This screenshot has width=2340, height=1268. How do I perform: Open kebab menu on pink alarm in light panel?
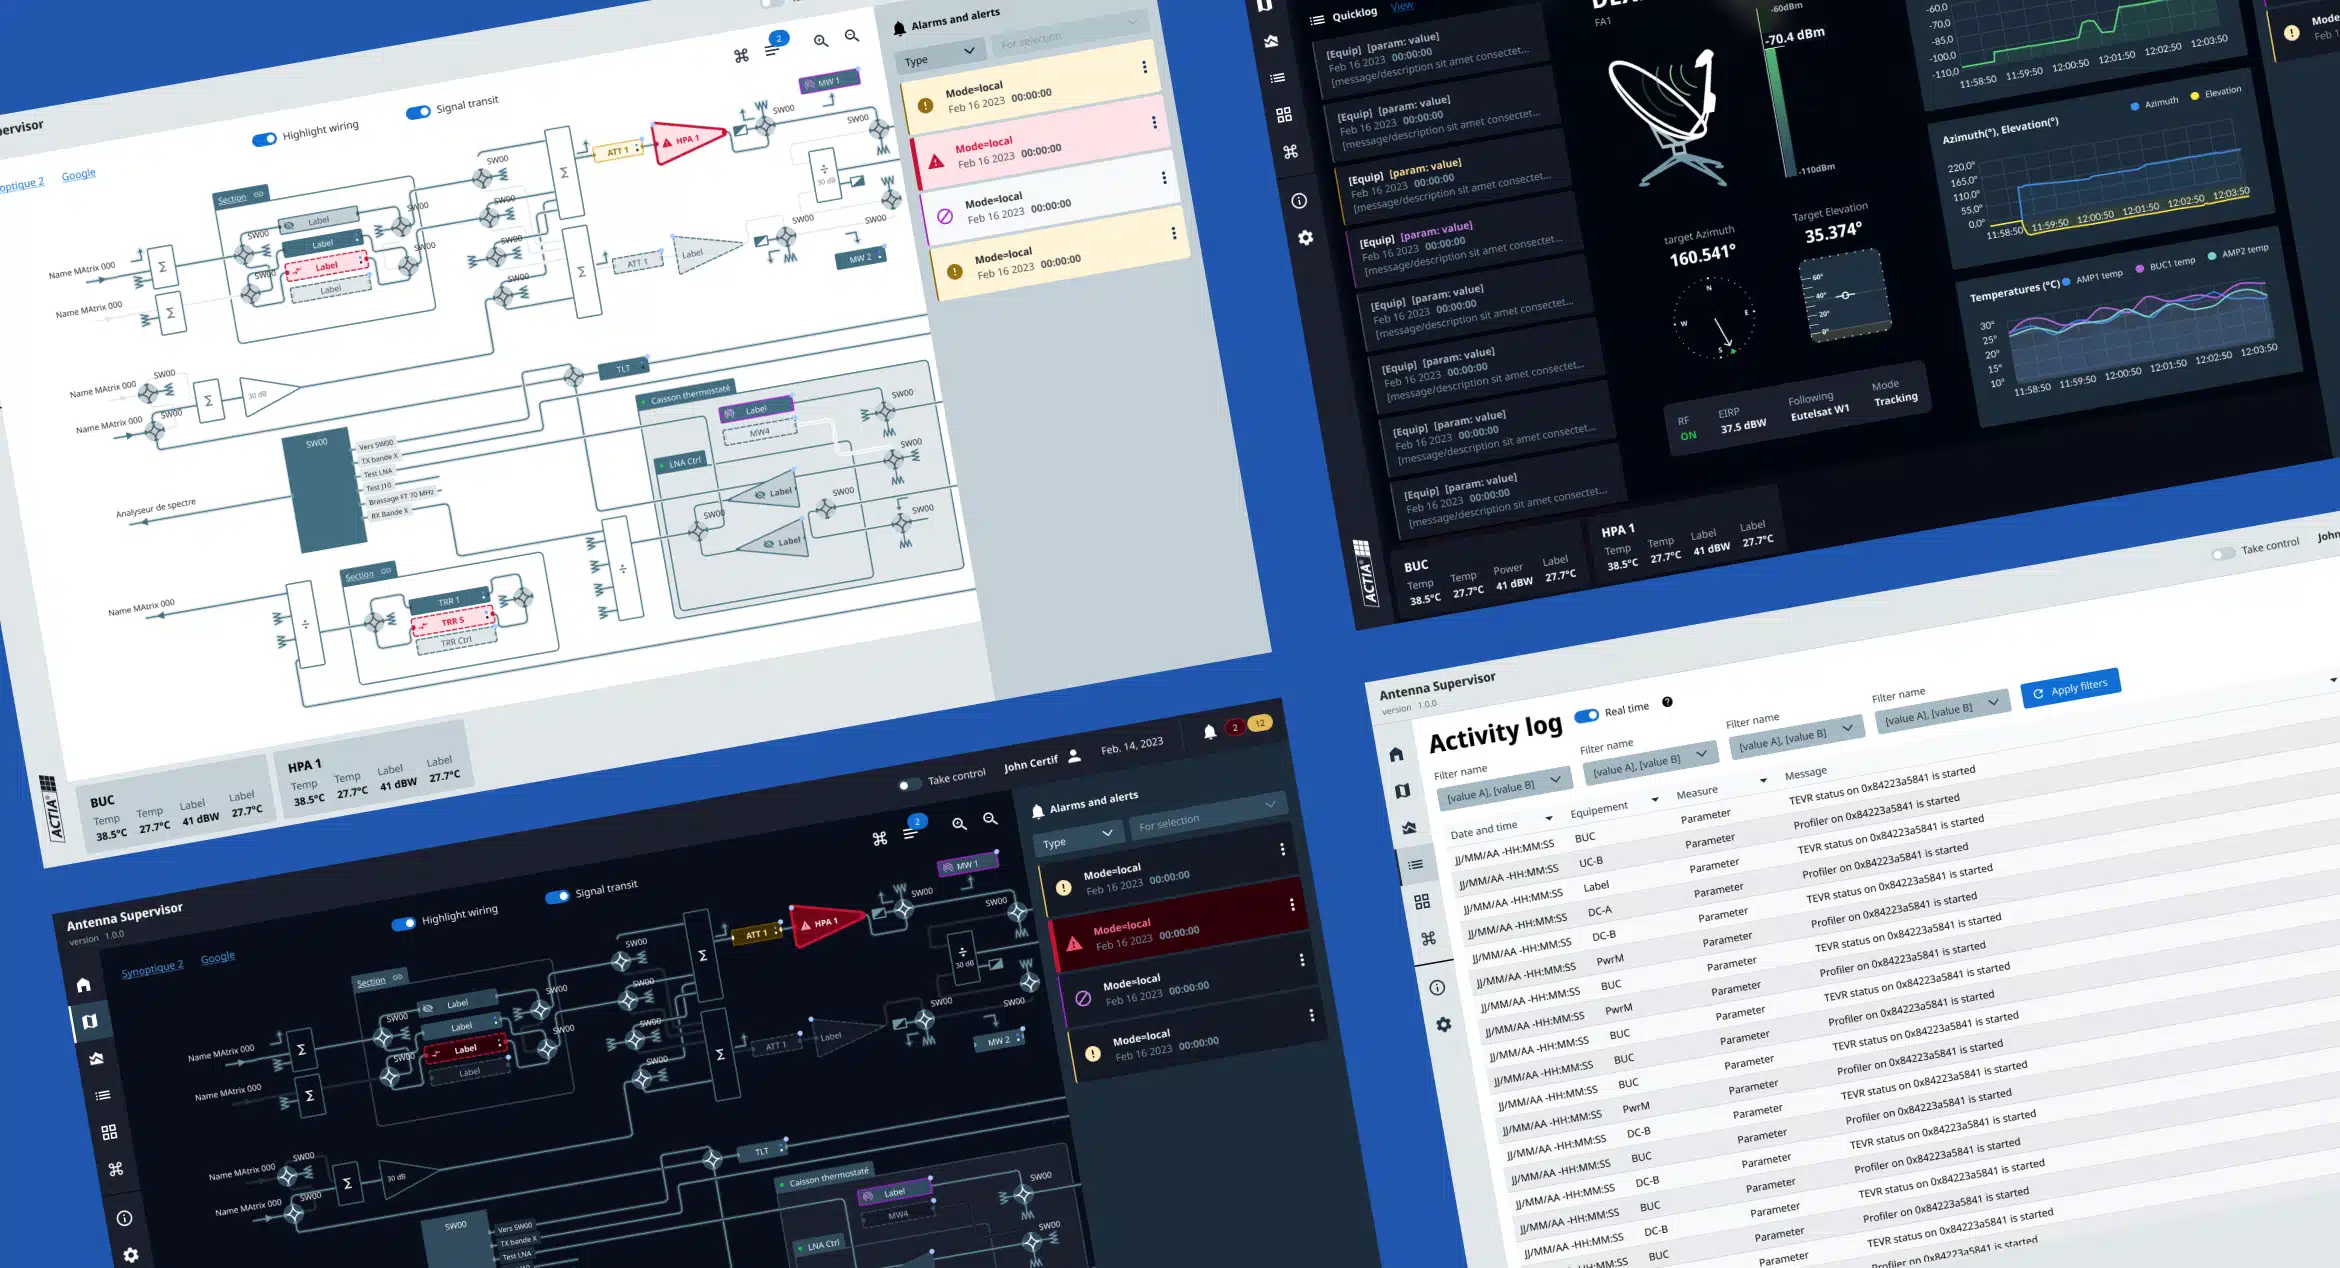pyautogui.click(x=1154, y=122)
